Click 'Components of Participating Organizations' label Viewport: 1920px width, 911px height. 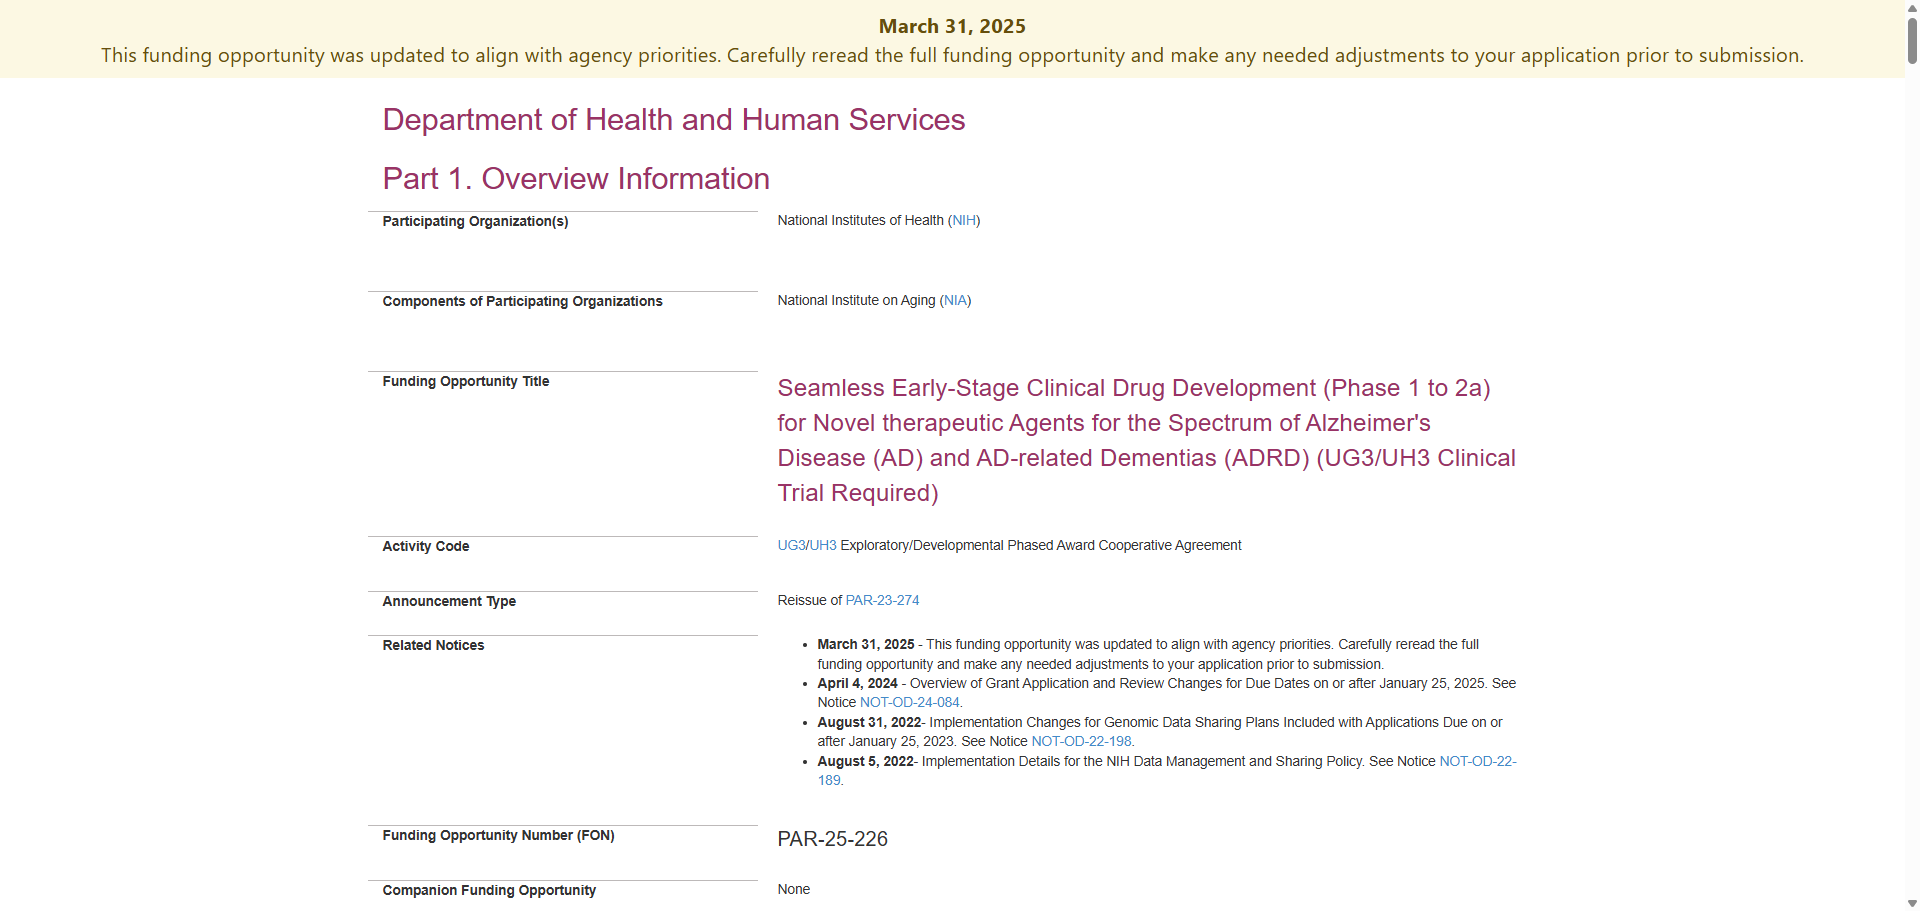coord(522,301)
